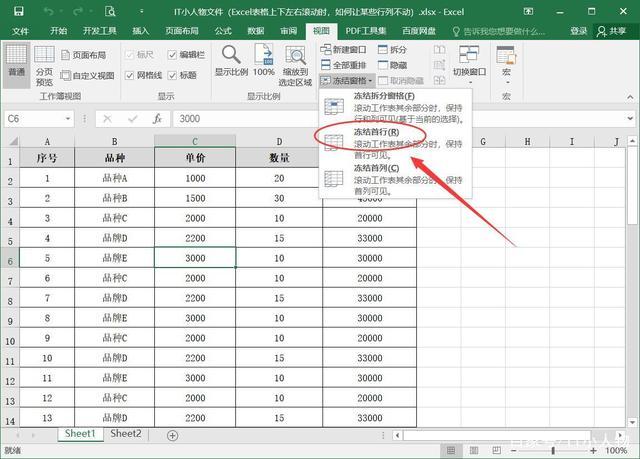Choose Freeze Top Row (冻结首行)
640x459 pixels.
click(395, 143)
